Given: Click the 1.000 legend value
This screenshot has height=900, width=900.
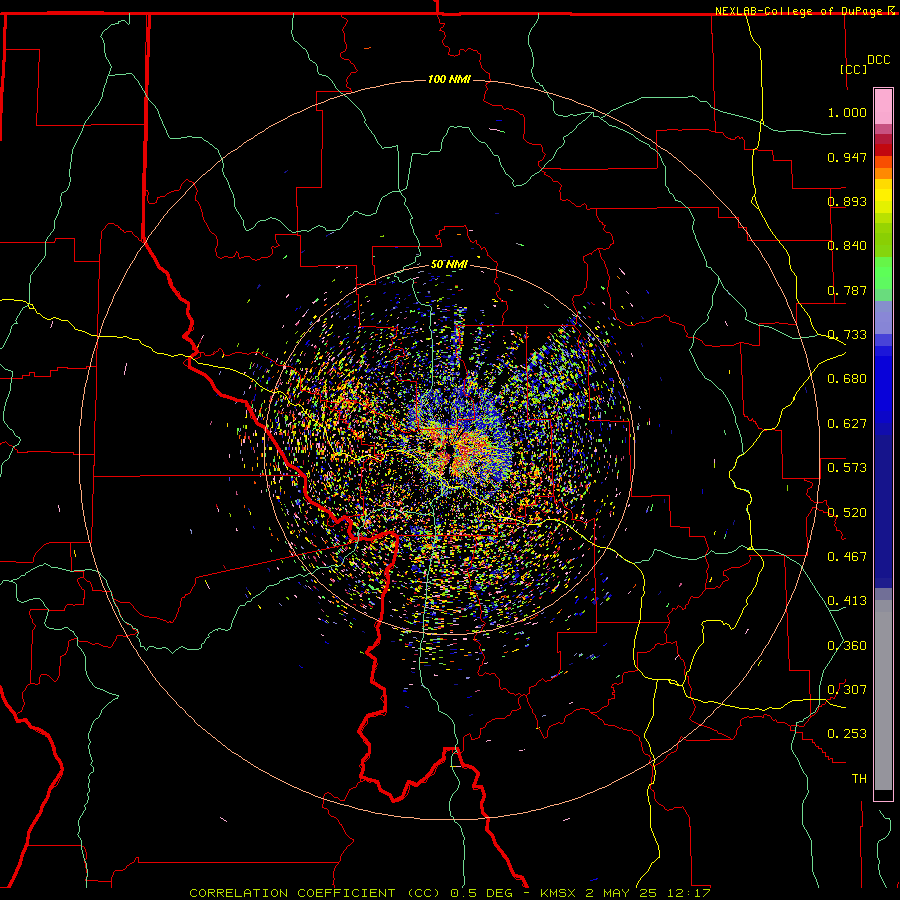Looking at the screenshot, I should 847,112.
